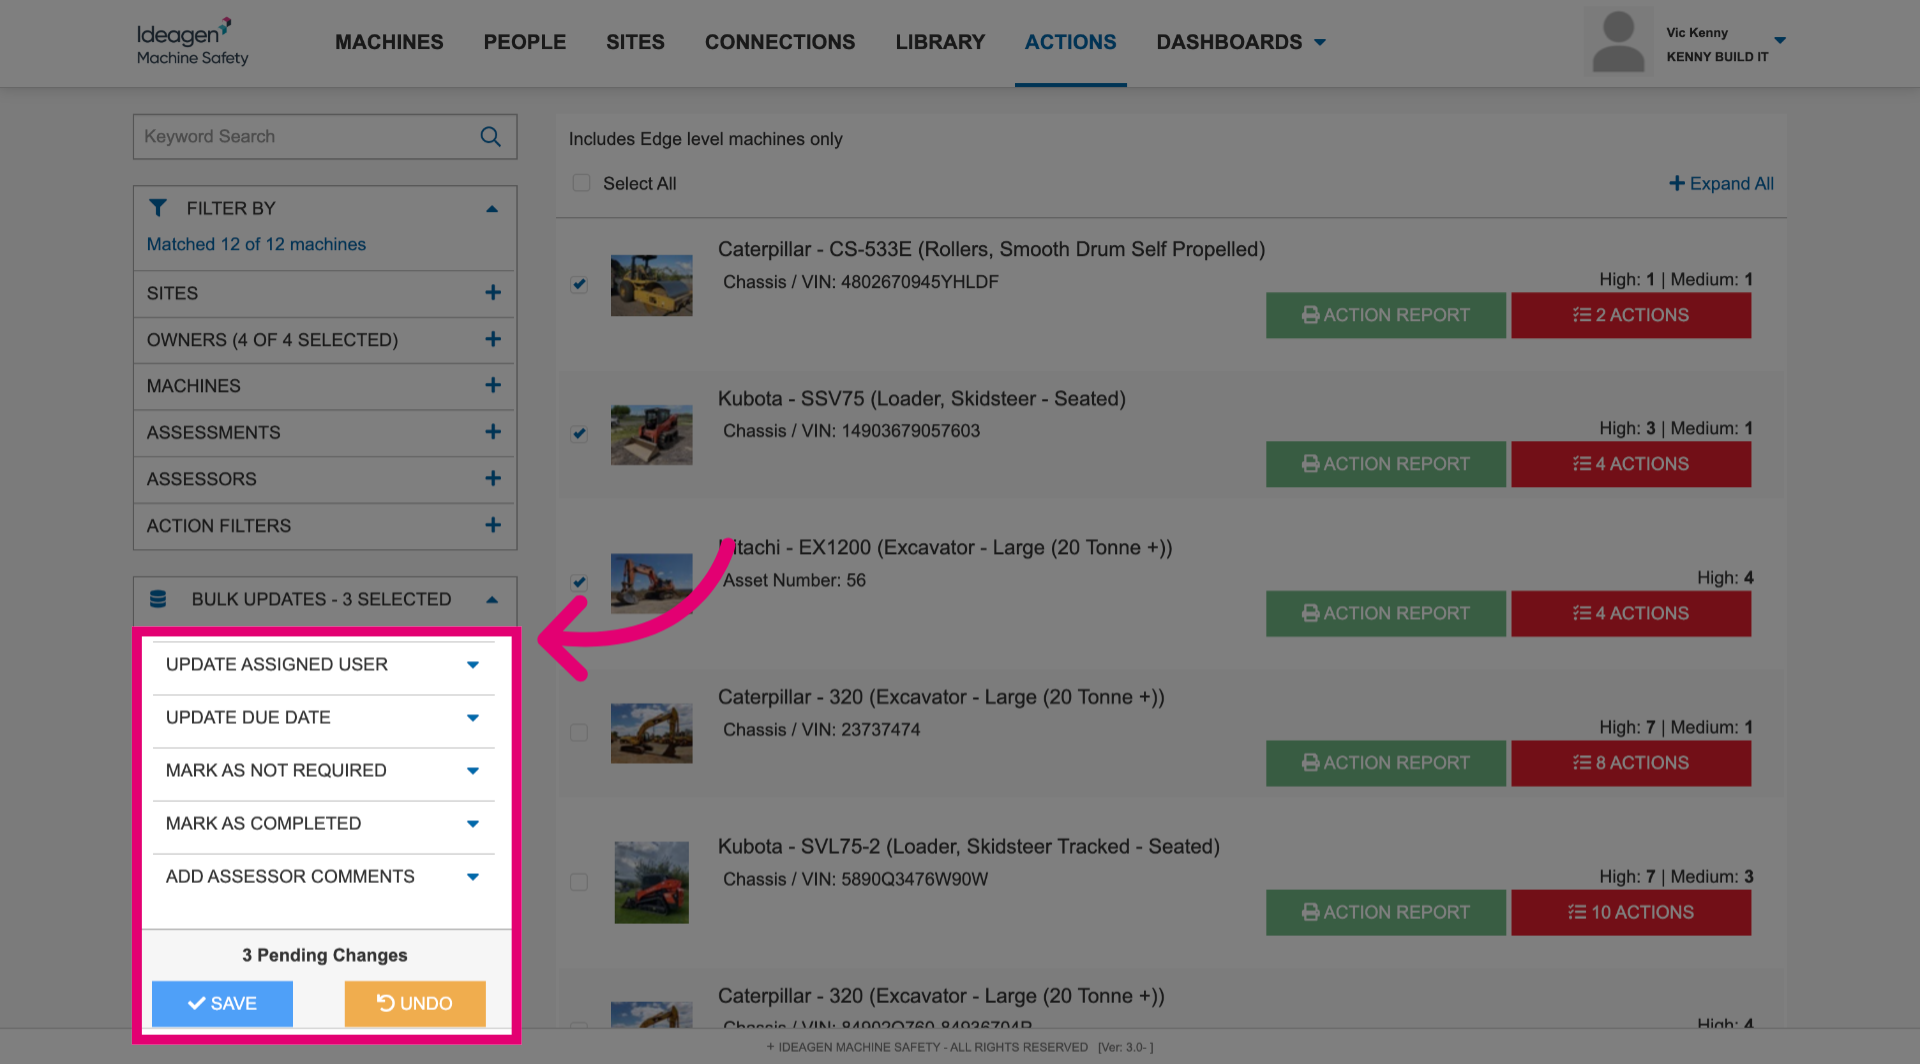
Task: Open Action Report for Kubota SSV75
Action: point(1385,464)
